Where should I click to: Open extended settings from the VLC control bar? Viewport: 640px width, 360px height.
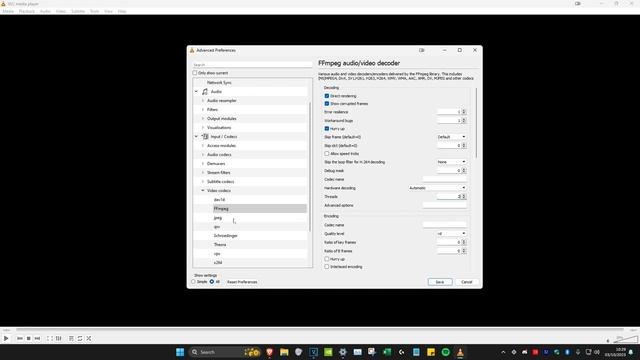click(58, 338)
